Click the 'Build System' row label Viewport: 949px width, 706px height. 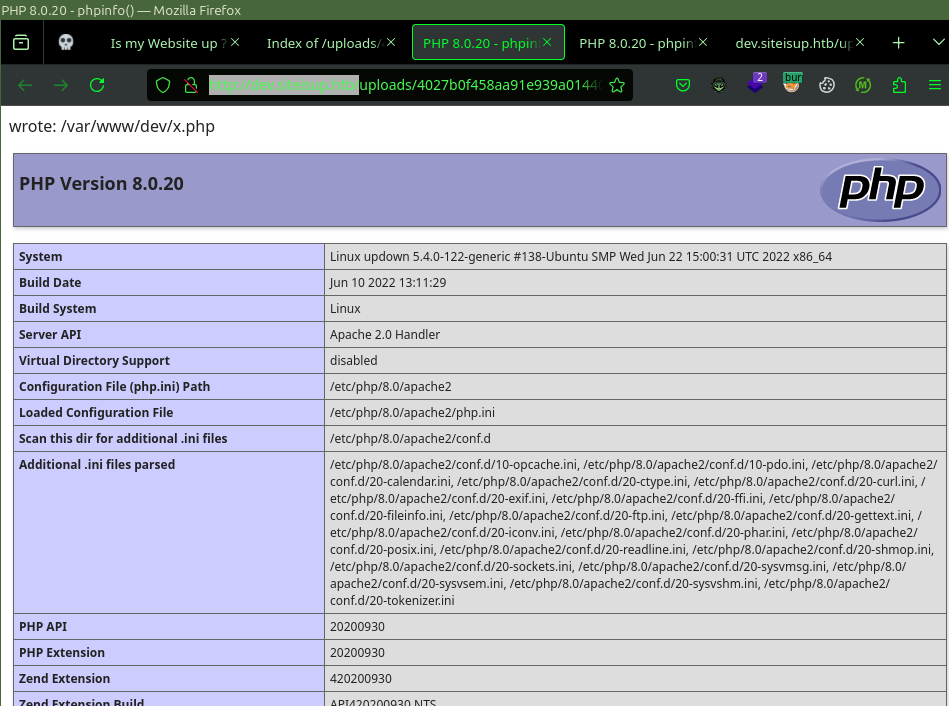pyautogui.click(x=57, y=309)
